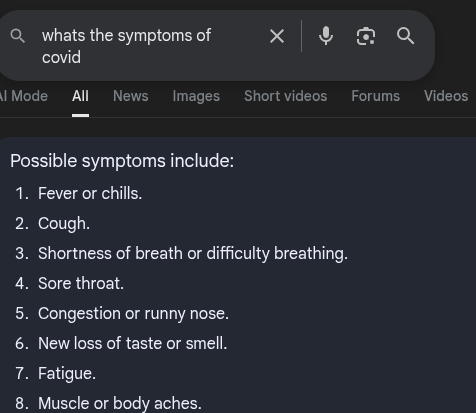
Task: Switch to the Images tab
Action: click(196, 96)
